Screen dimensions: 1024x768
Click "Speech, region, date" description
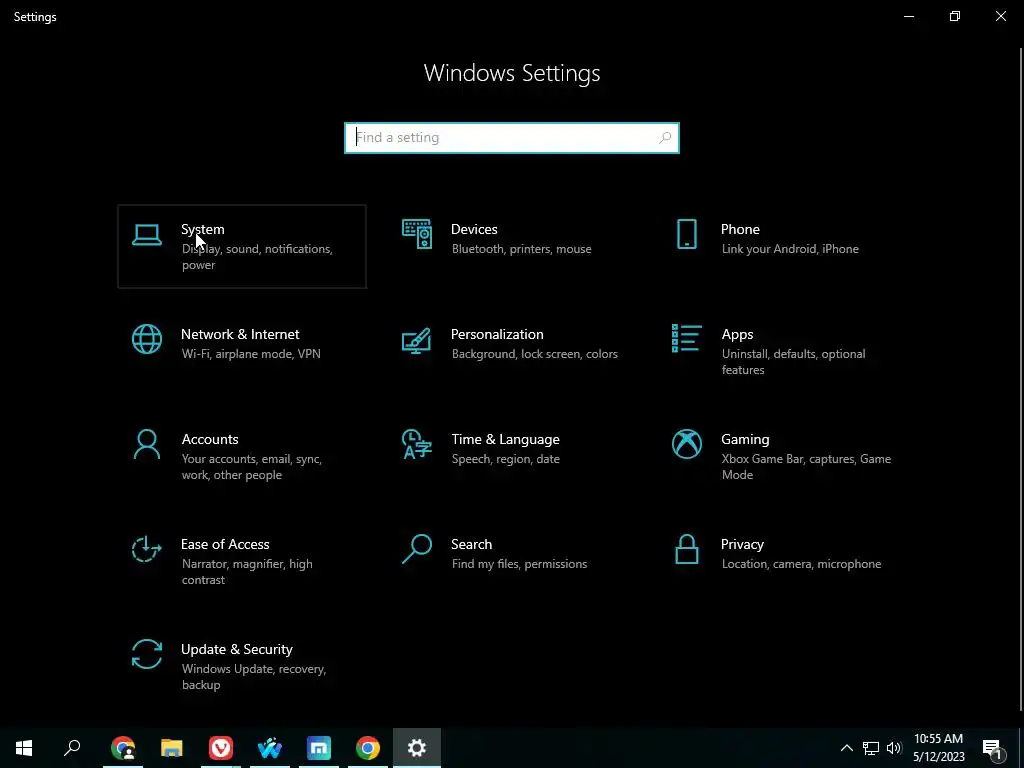[505, 459]
